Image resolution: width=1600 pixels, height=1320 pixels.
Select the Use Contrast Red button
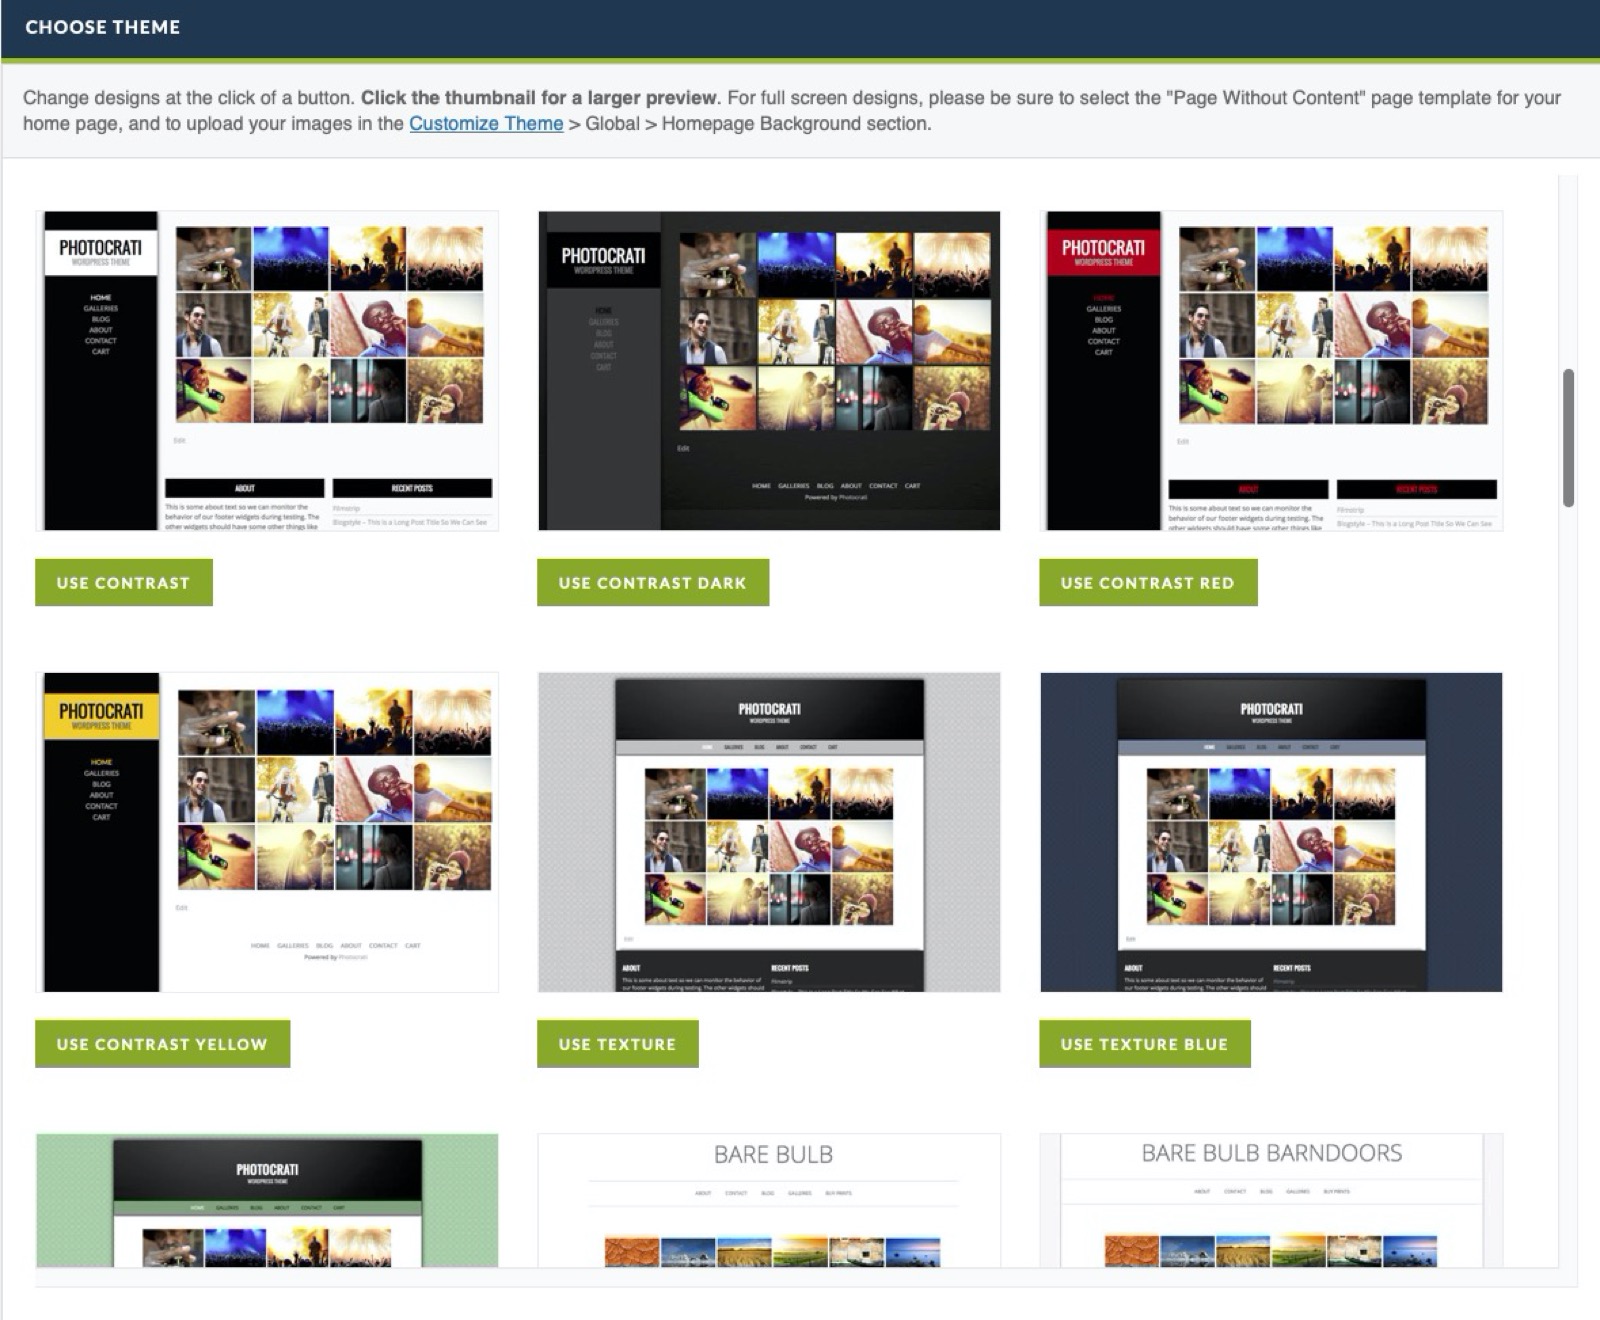coord(1148,582)
